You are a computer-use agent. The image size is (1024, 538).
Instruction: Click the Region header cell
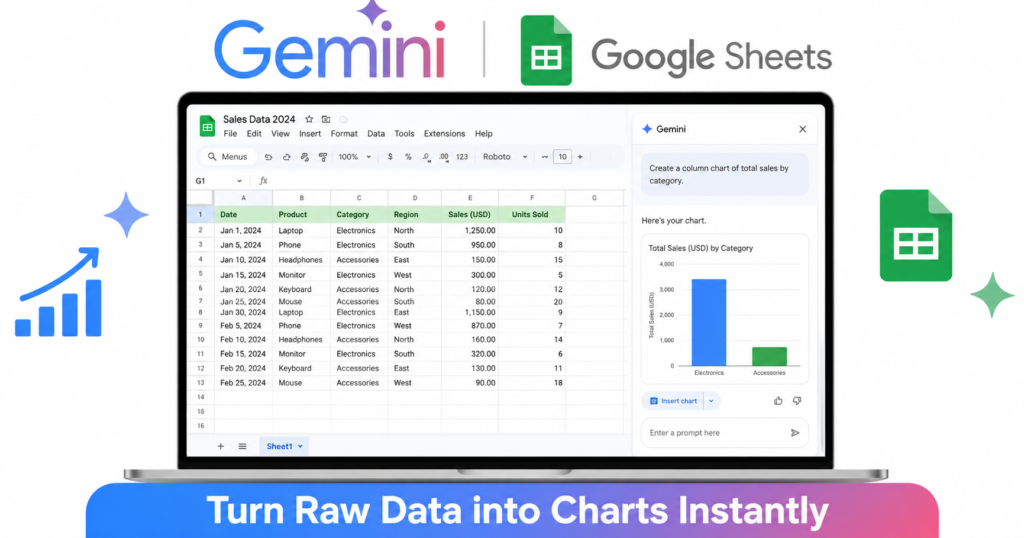[x=415, y=214]
